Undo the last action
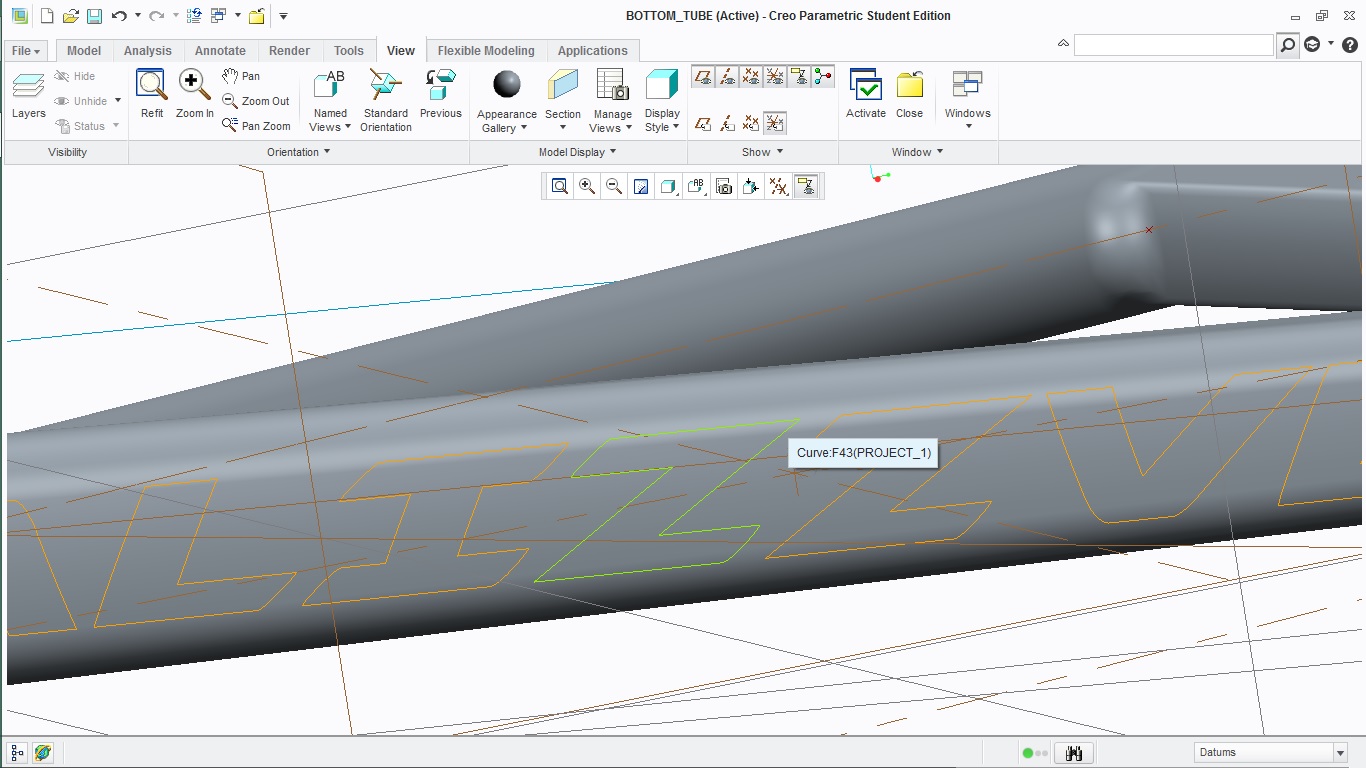The width and height of the screenshot is (1366, 768). (120, 16)
